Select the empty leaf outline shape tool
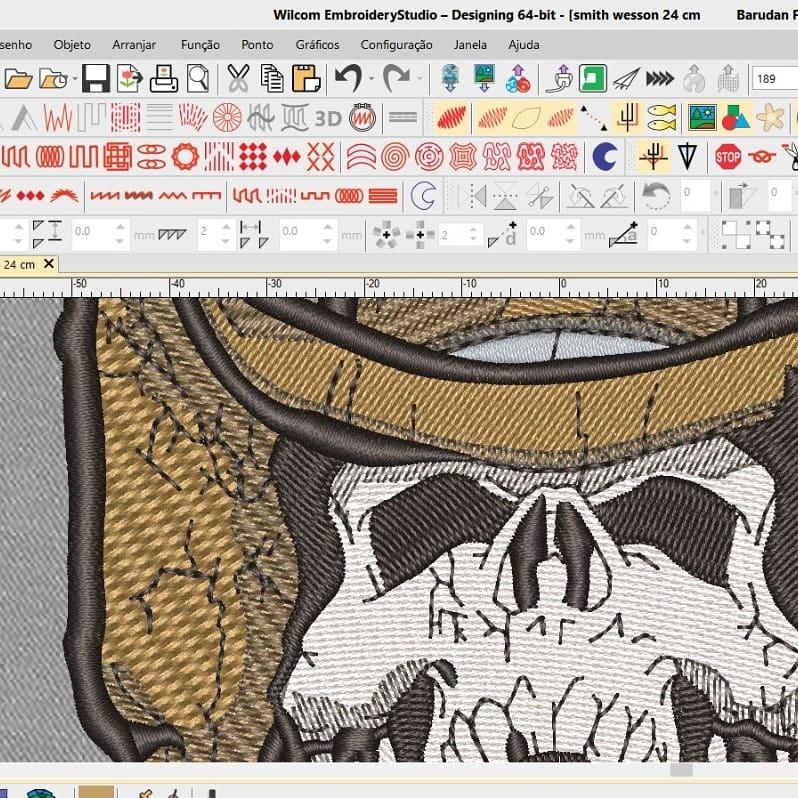798x798 pixels. coord(526,118)
